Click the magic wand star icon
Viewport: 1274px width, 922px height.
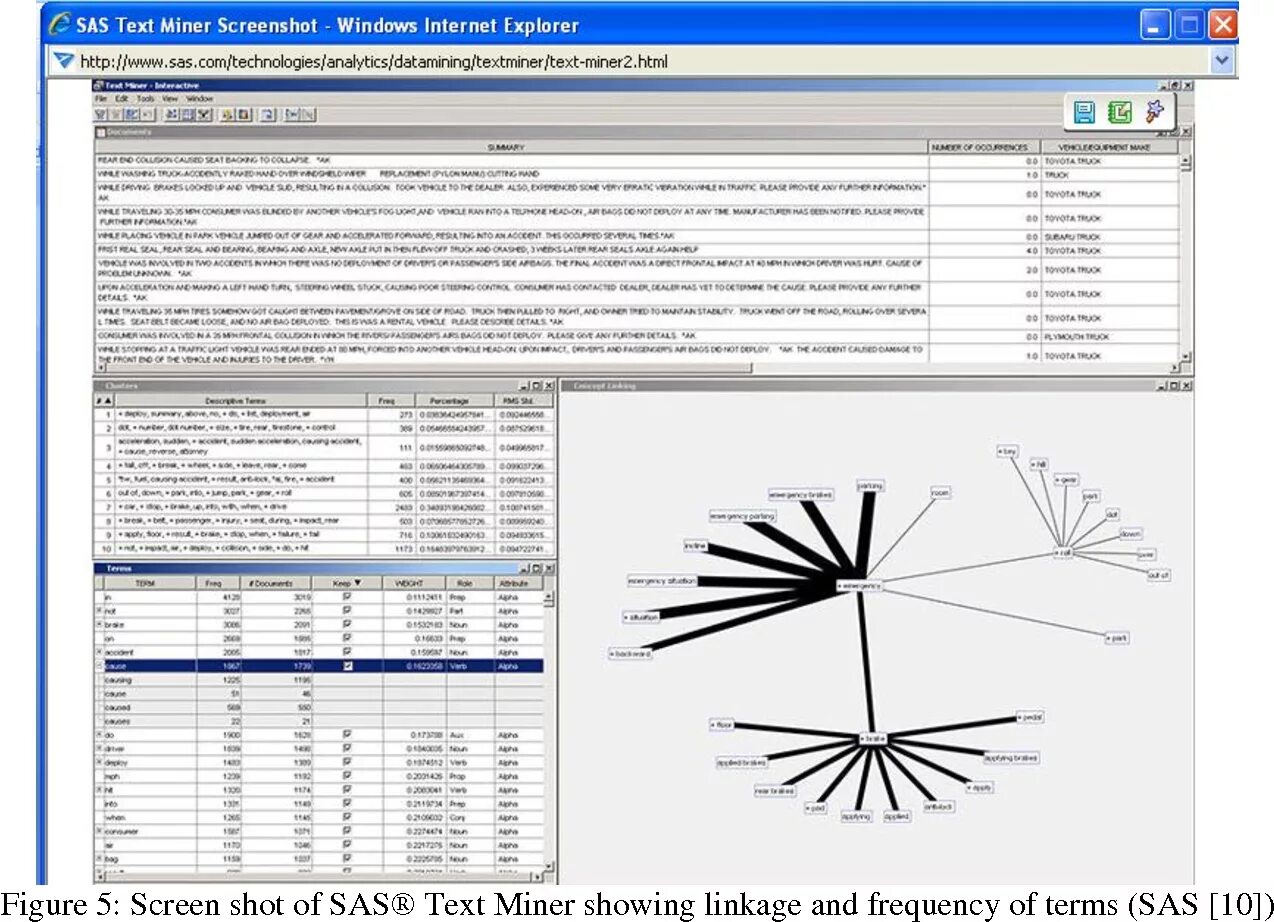click(x=1155, y=112)
